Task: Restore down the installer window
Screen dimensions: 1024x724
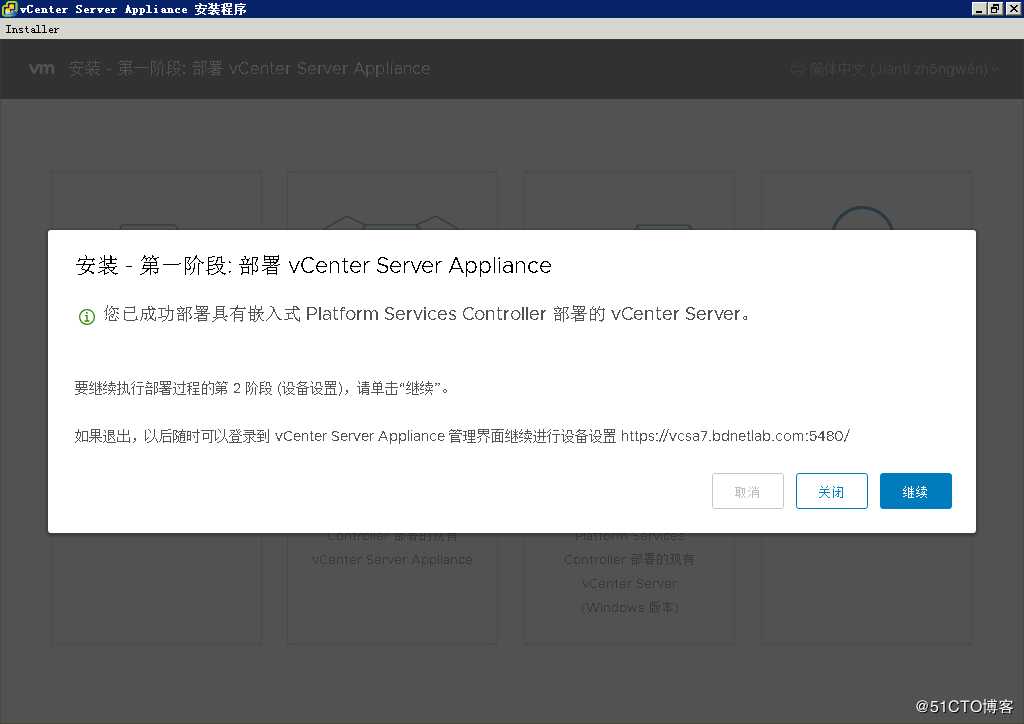Action: tap(995, 8)
